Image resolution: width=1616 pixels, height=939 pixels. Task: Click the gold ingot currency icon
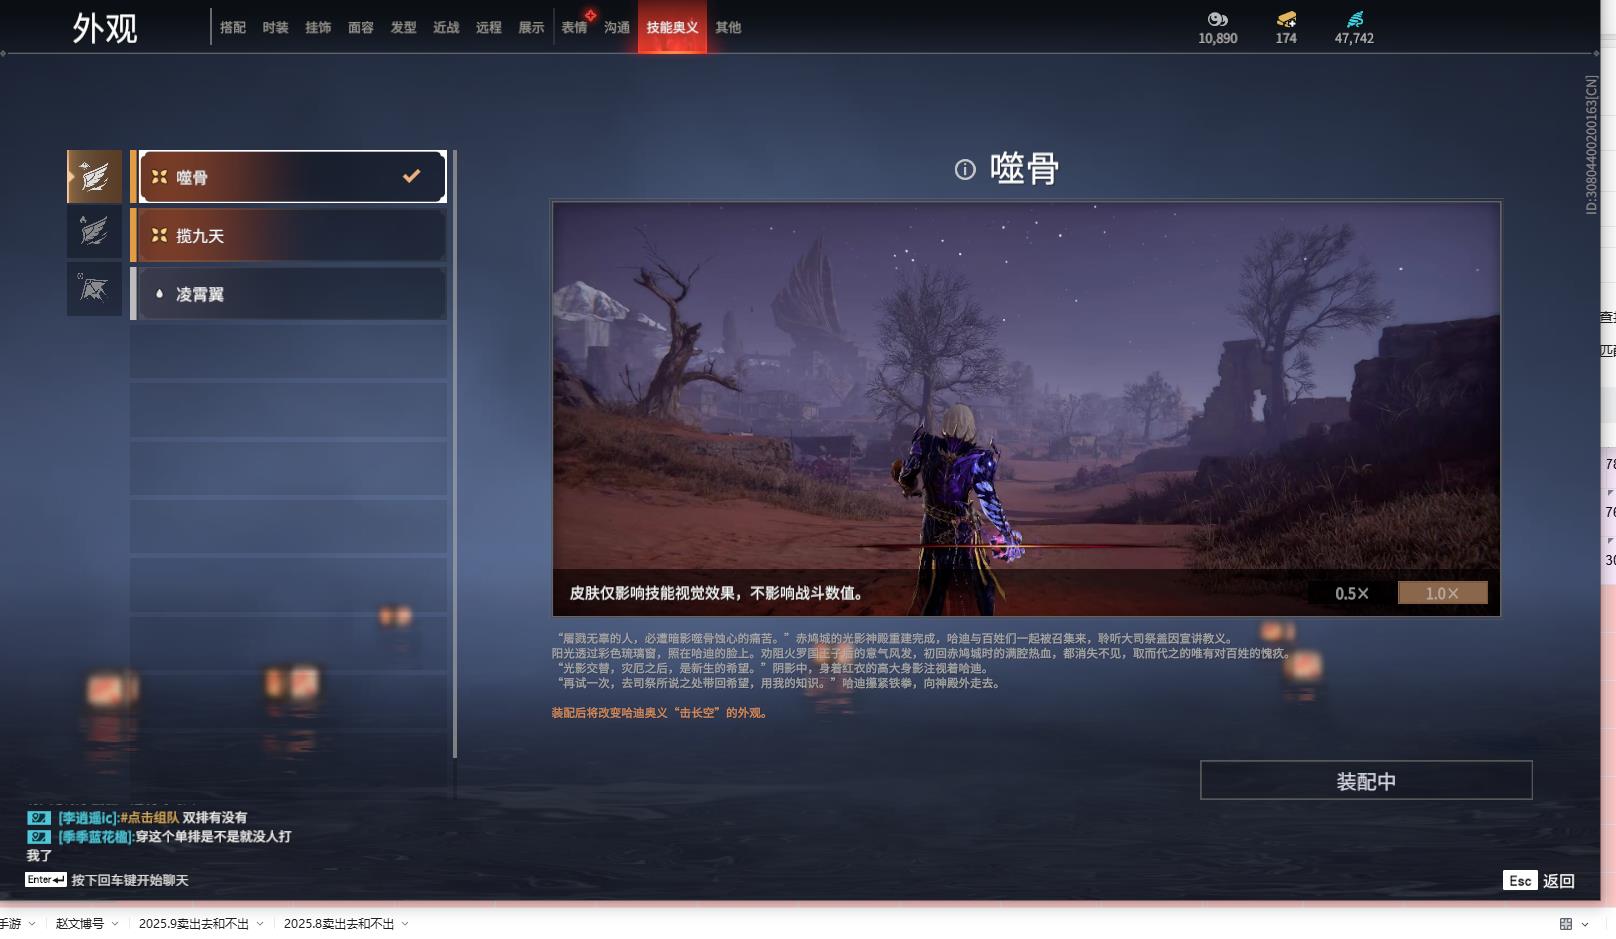click(1286, 19)
